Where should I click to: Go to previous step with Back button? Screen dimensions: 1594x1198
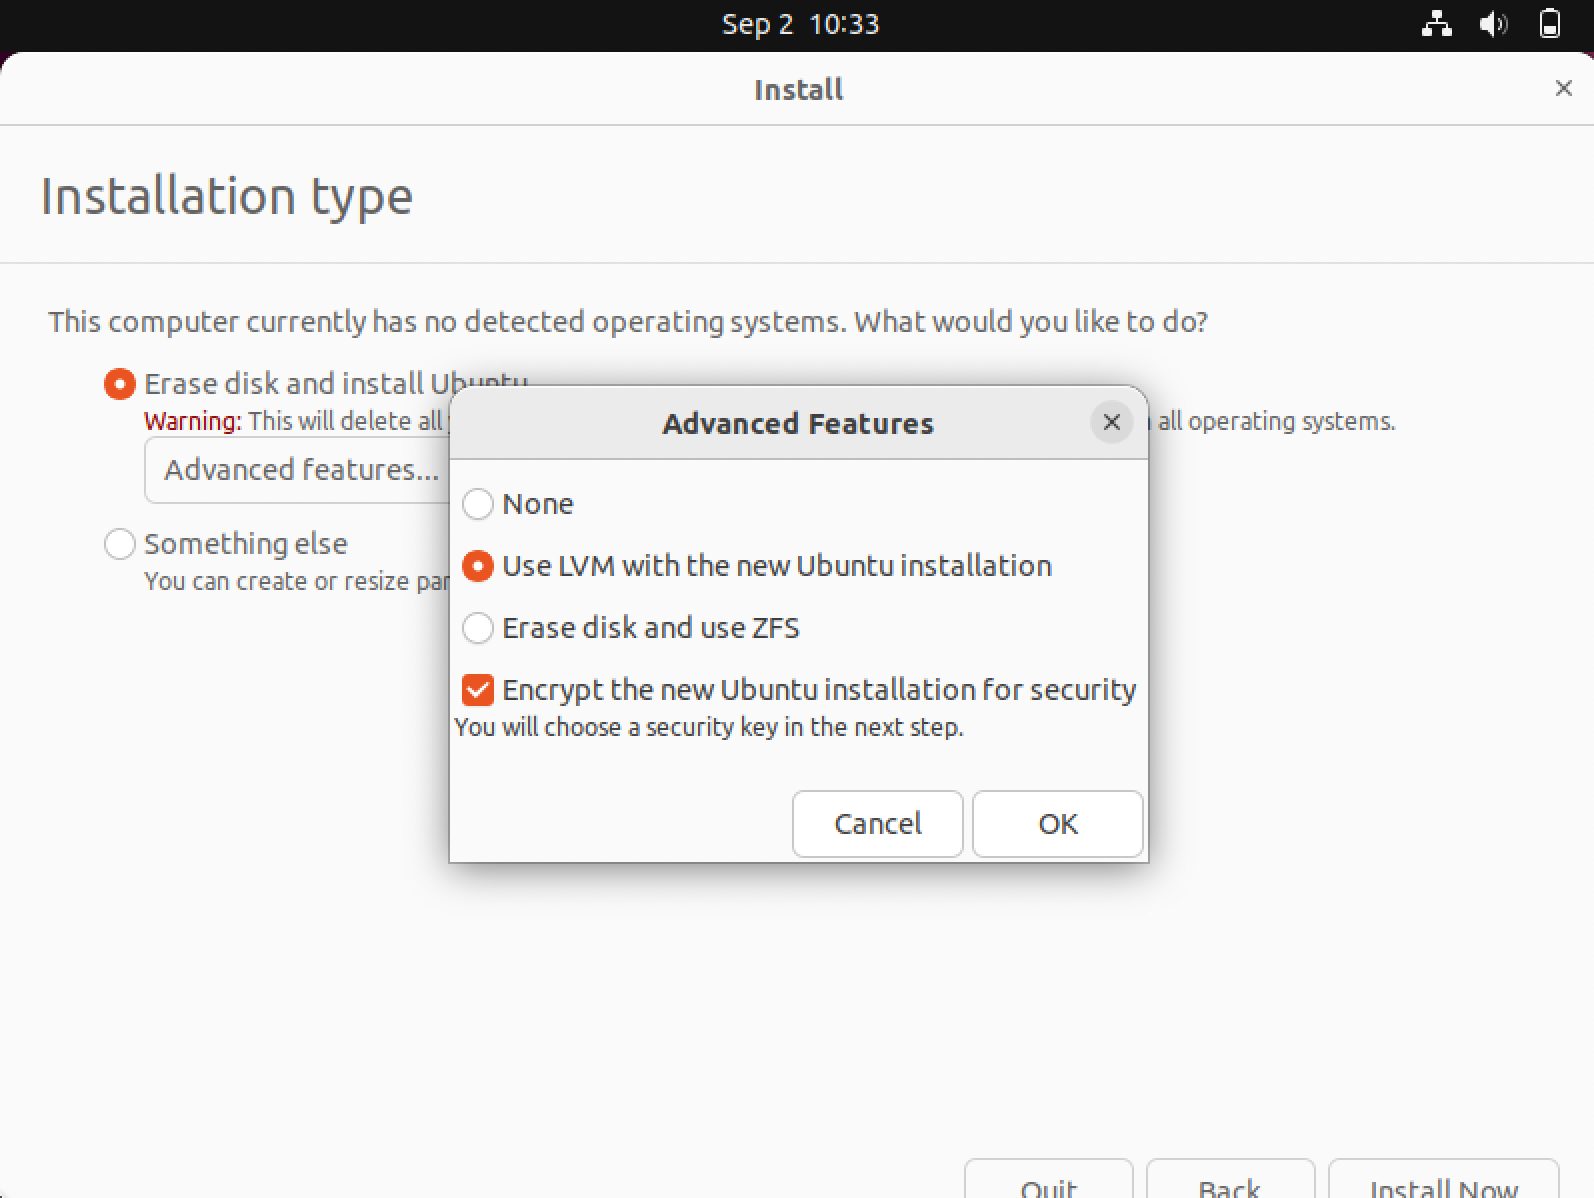click(1230, 1180)
